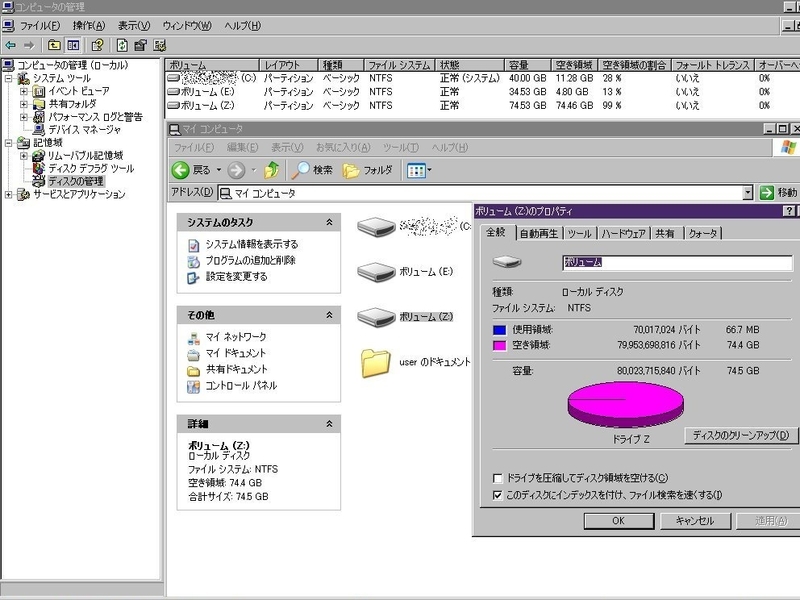Click キャンセル in Z drive properties dialog
The height and width of the screenshot is (600, 800).
click(695, 521)
